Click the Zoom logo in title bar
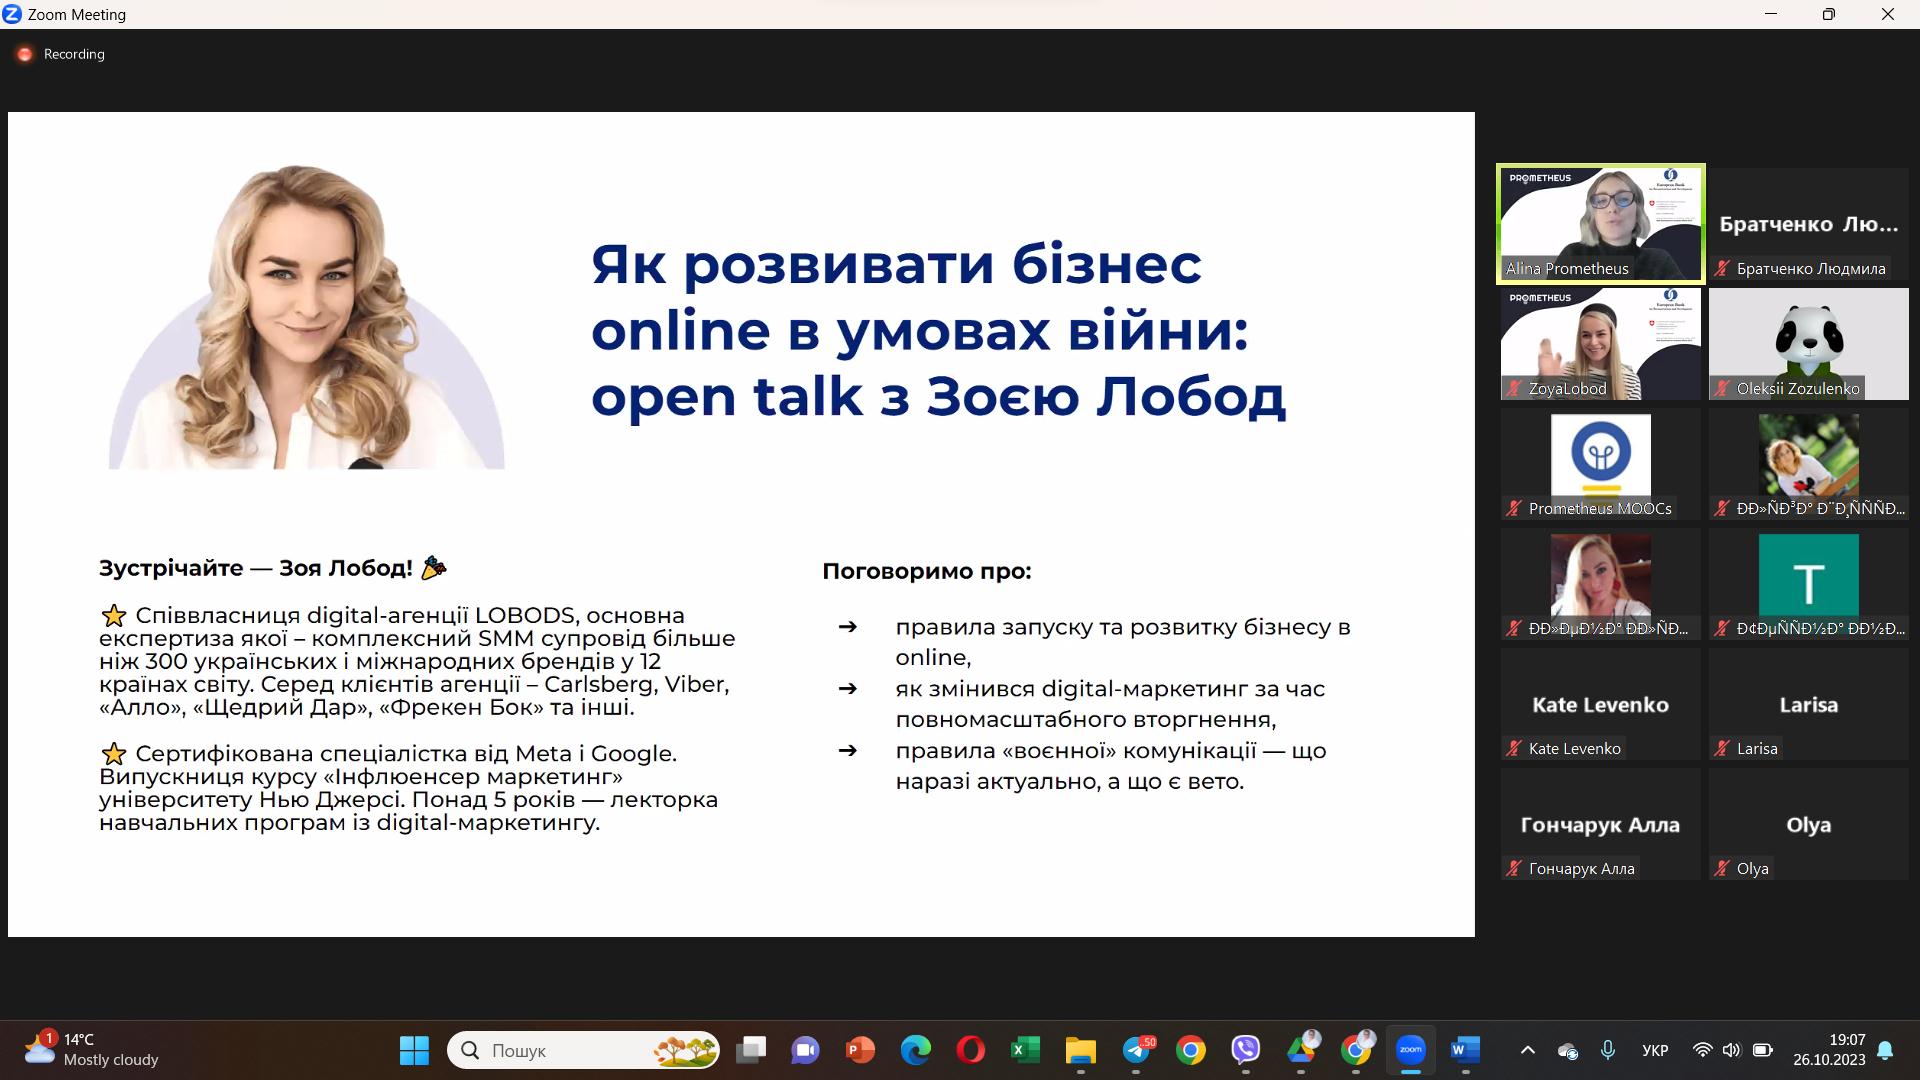The width and height of the screenshot is (1920, 1080). click(13, 14)
